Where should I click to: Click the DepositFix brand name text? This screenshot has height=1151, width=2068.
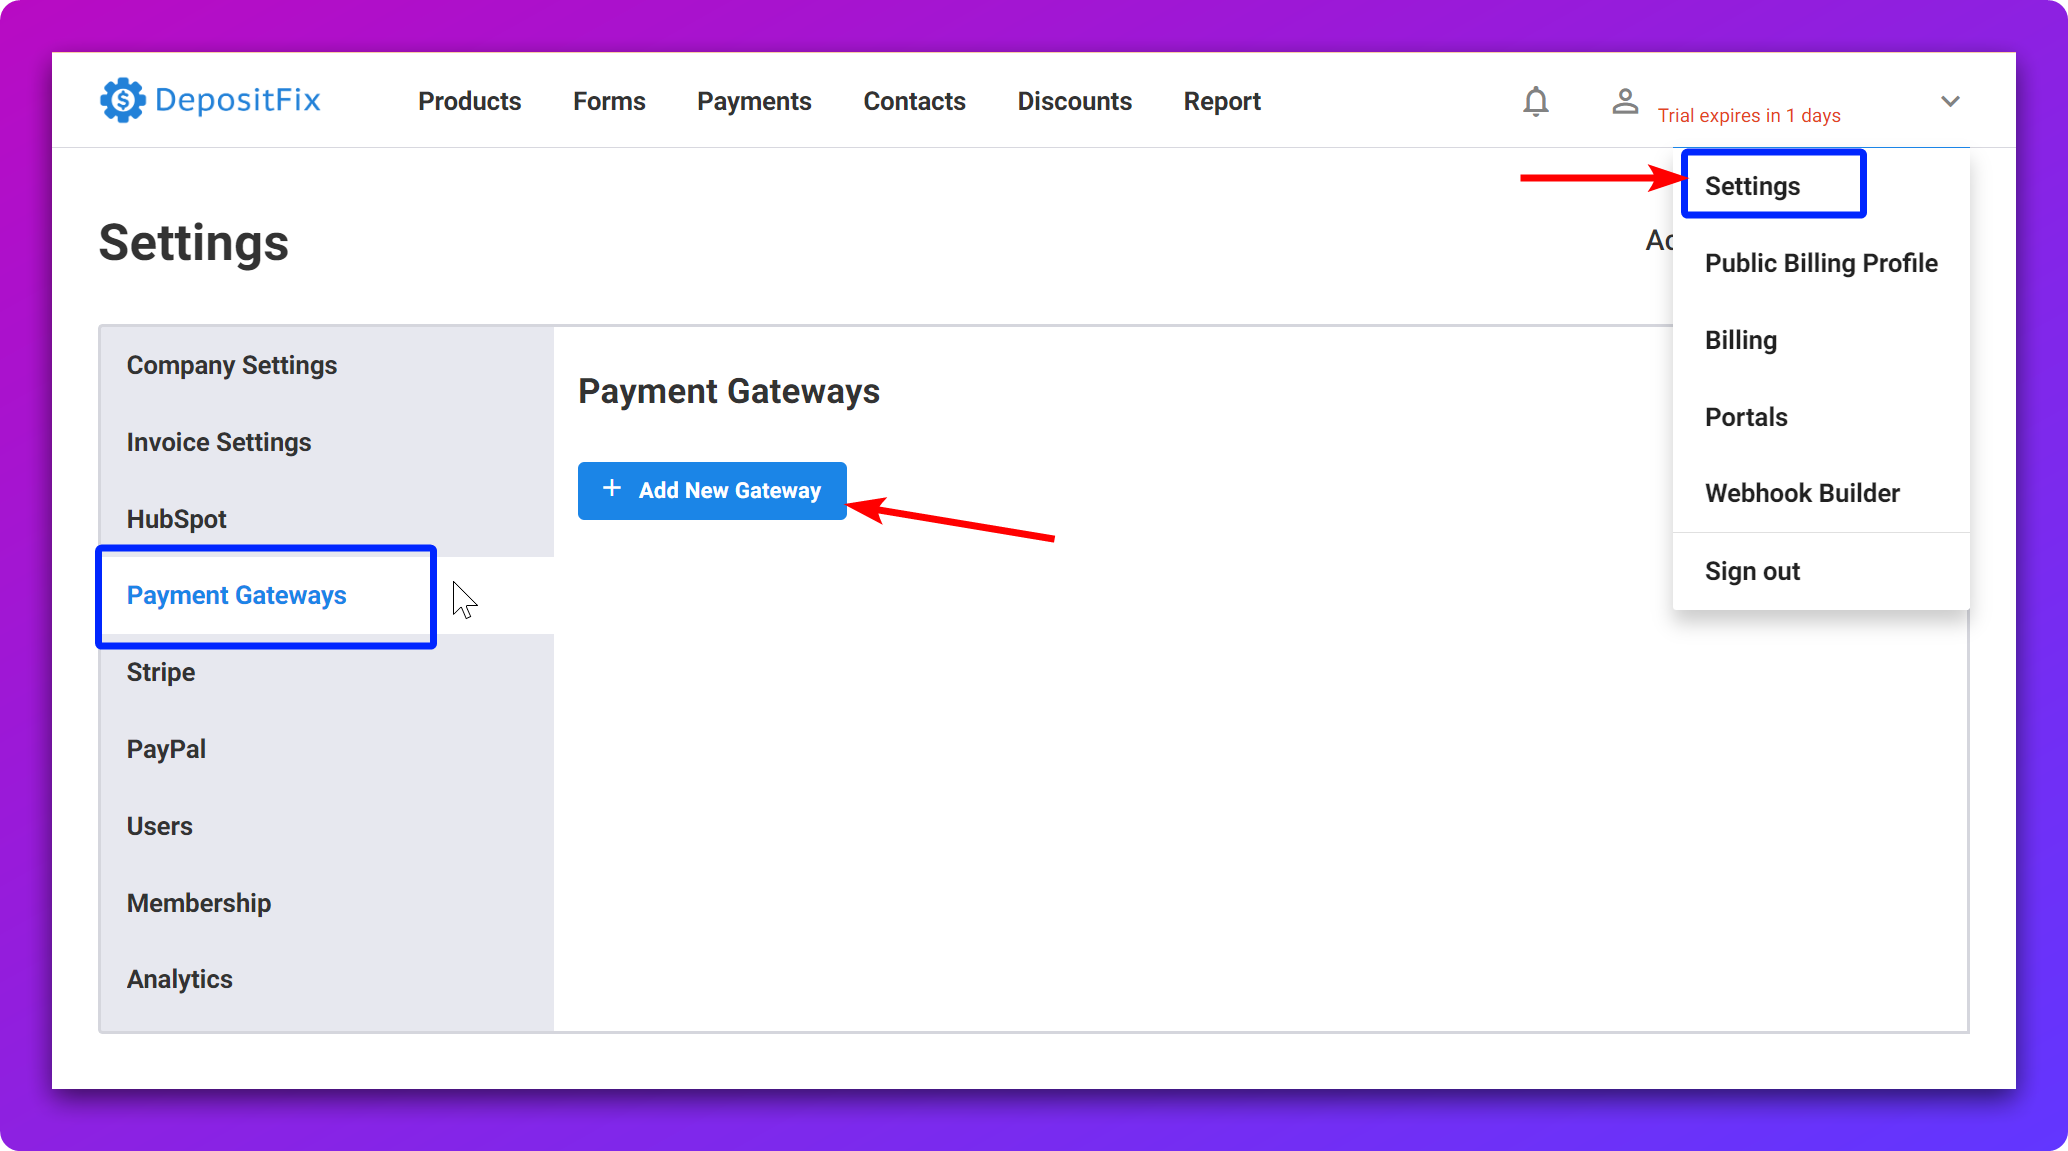pos(238,100)
